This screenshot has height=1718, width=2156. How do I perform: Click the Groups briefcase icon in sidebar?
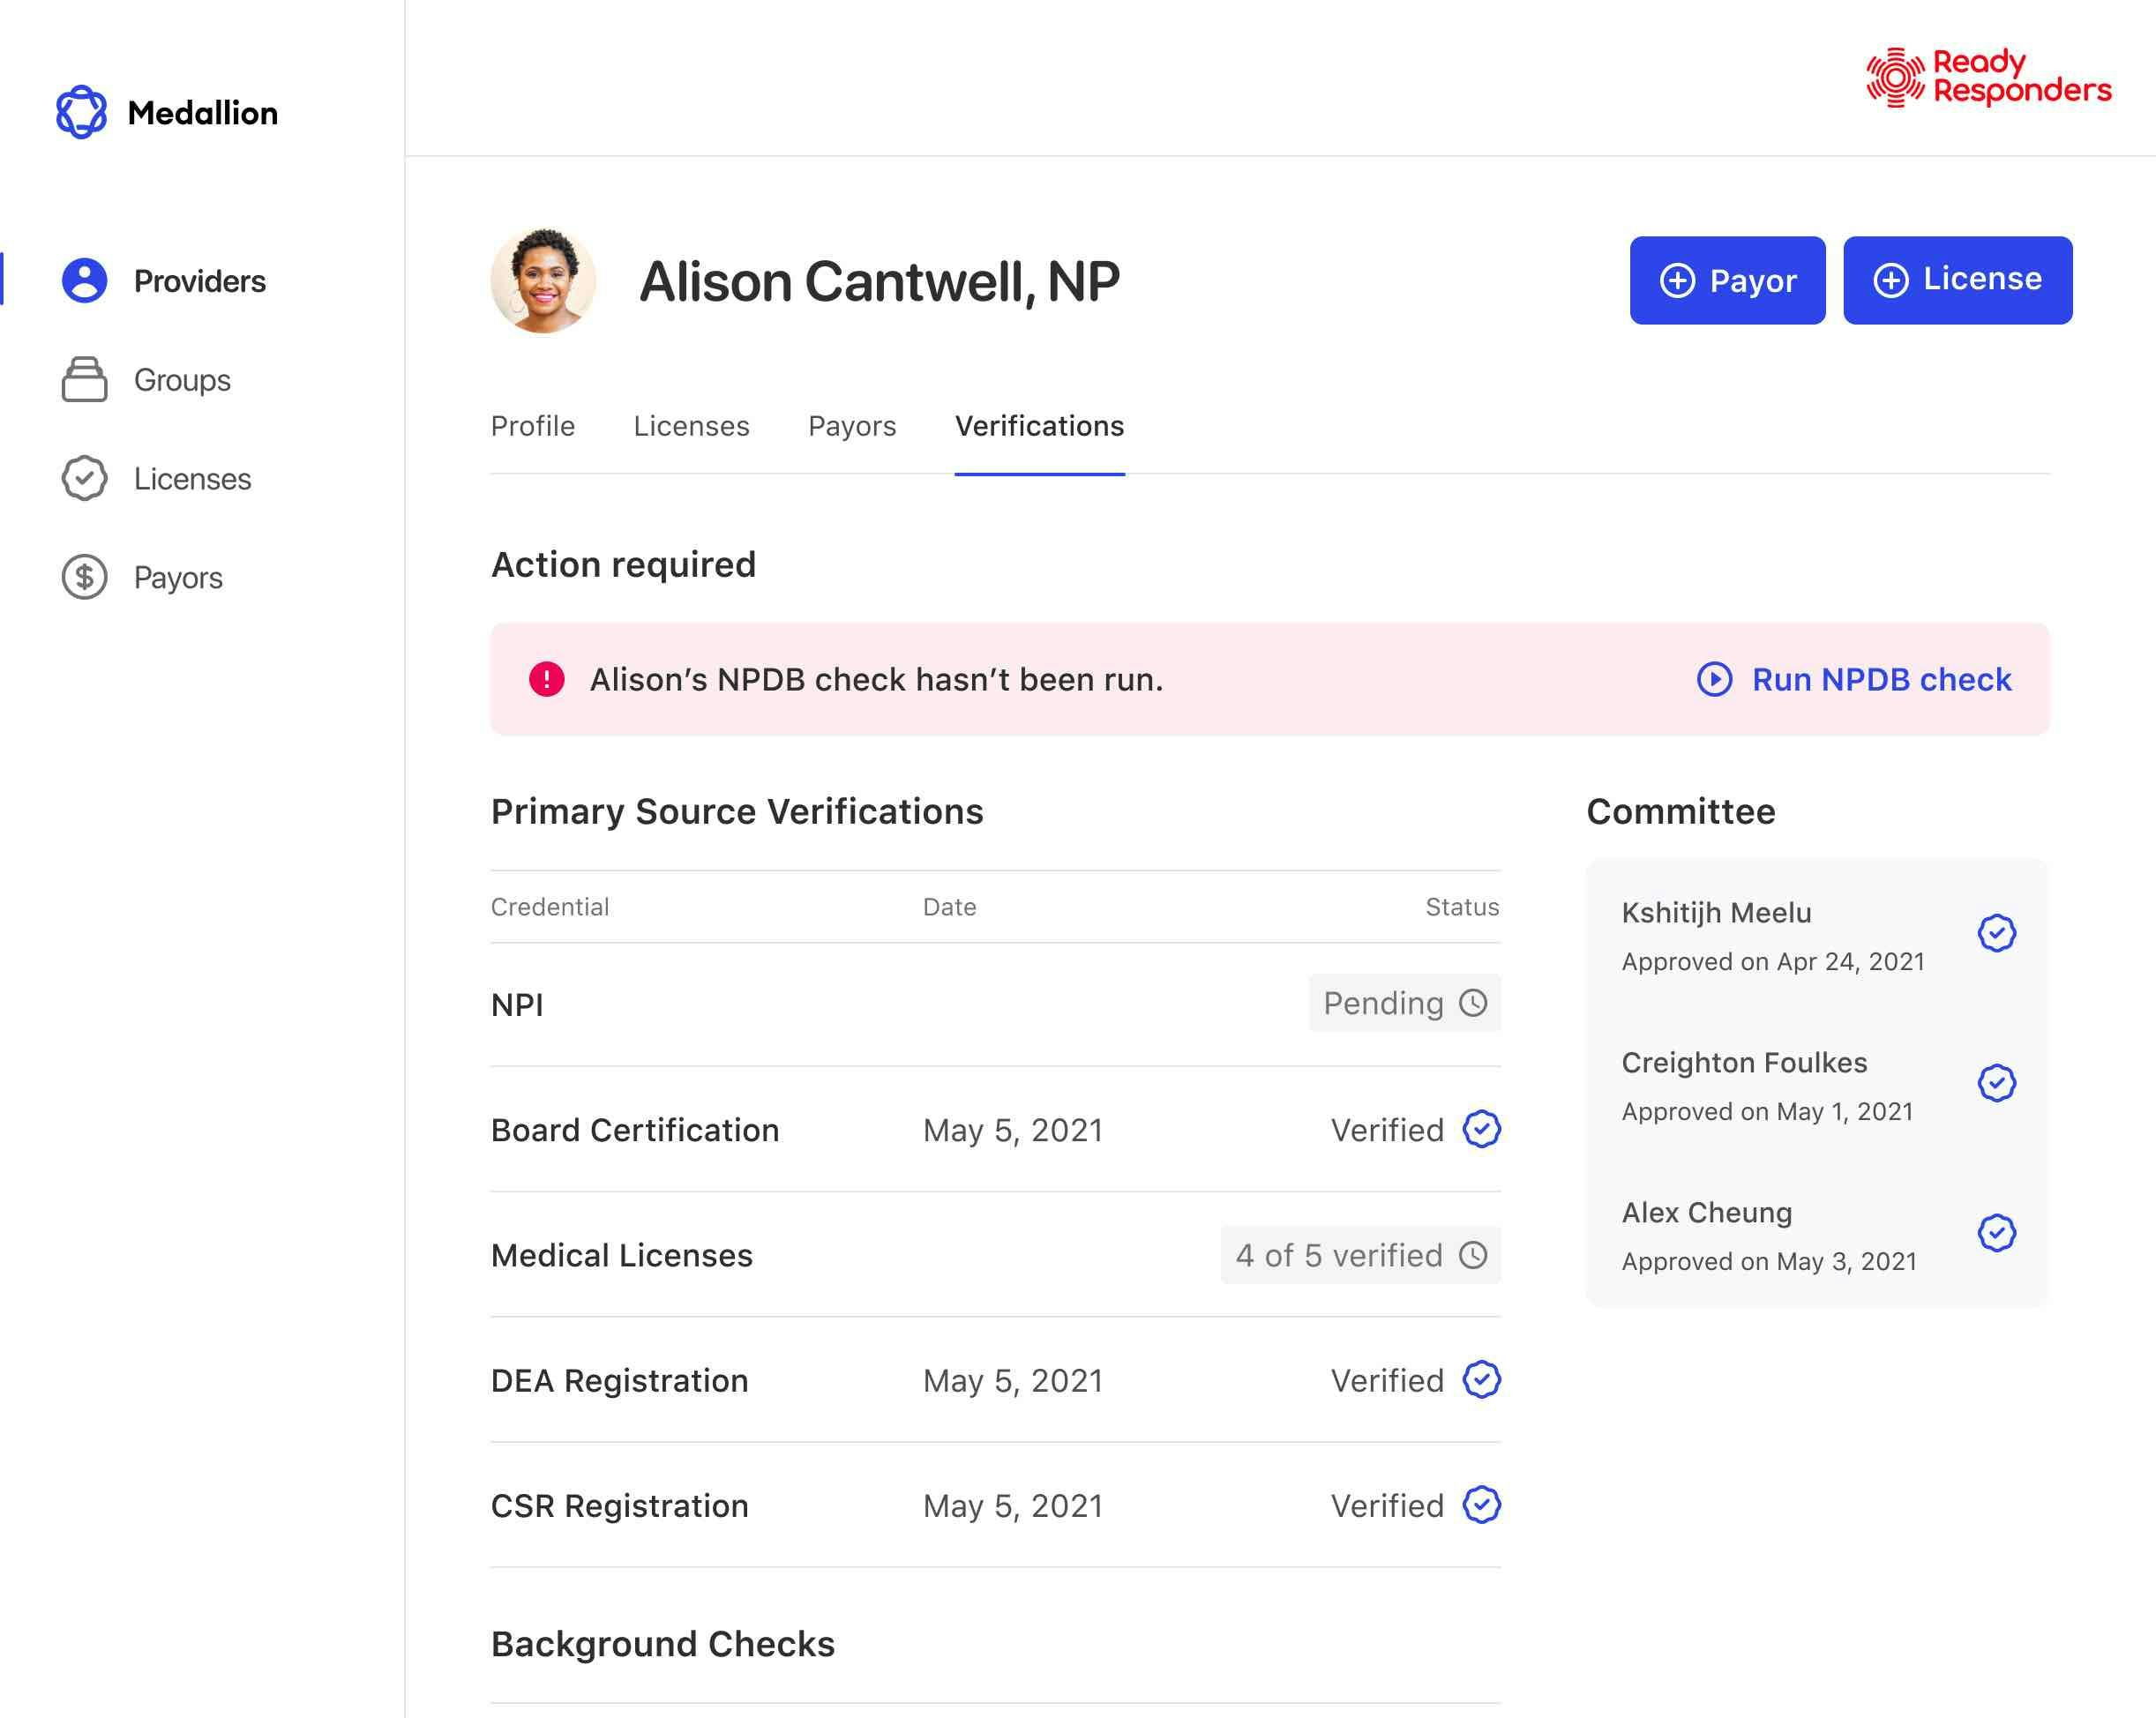coord(84,380)
